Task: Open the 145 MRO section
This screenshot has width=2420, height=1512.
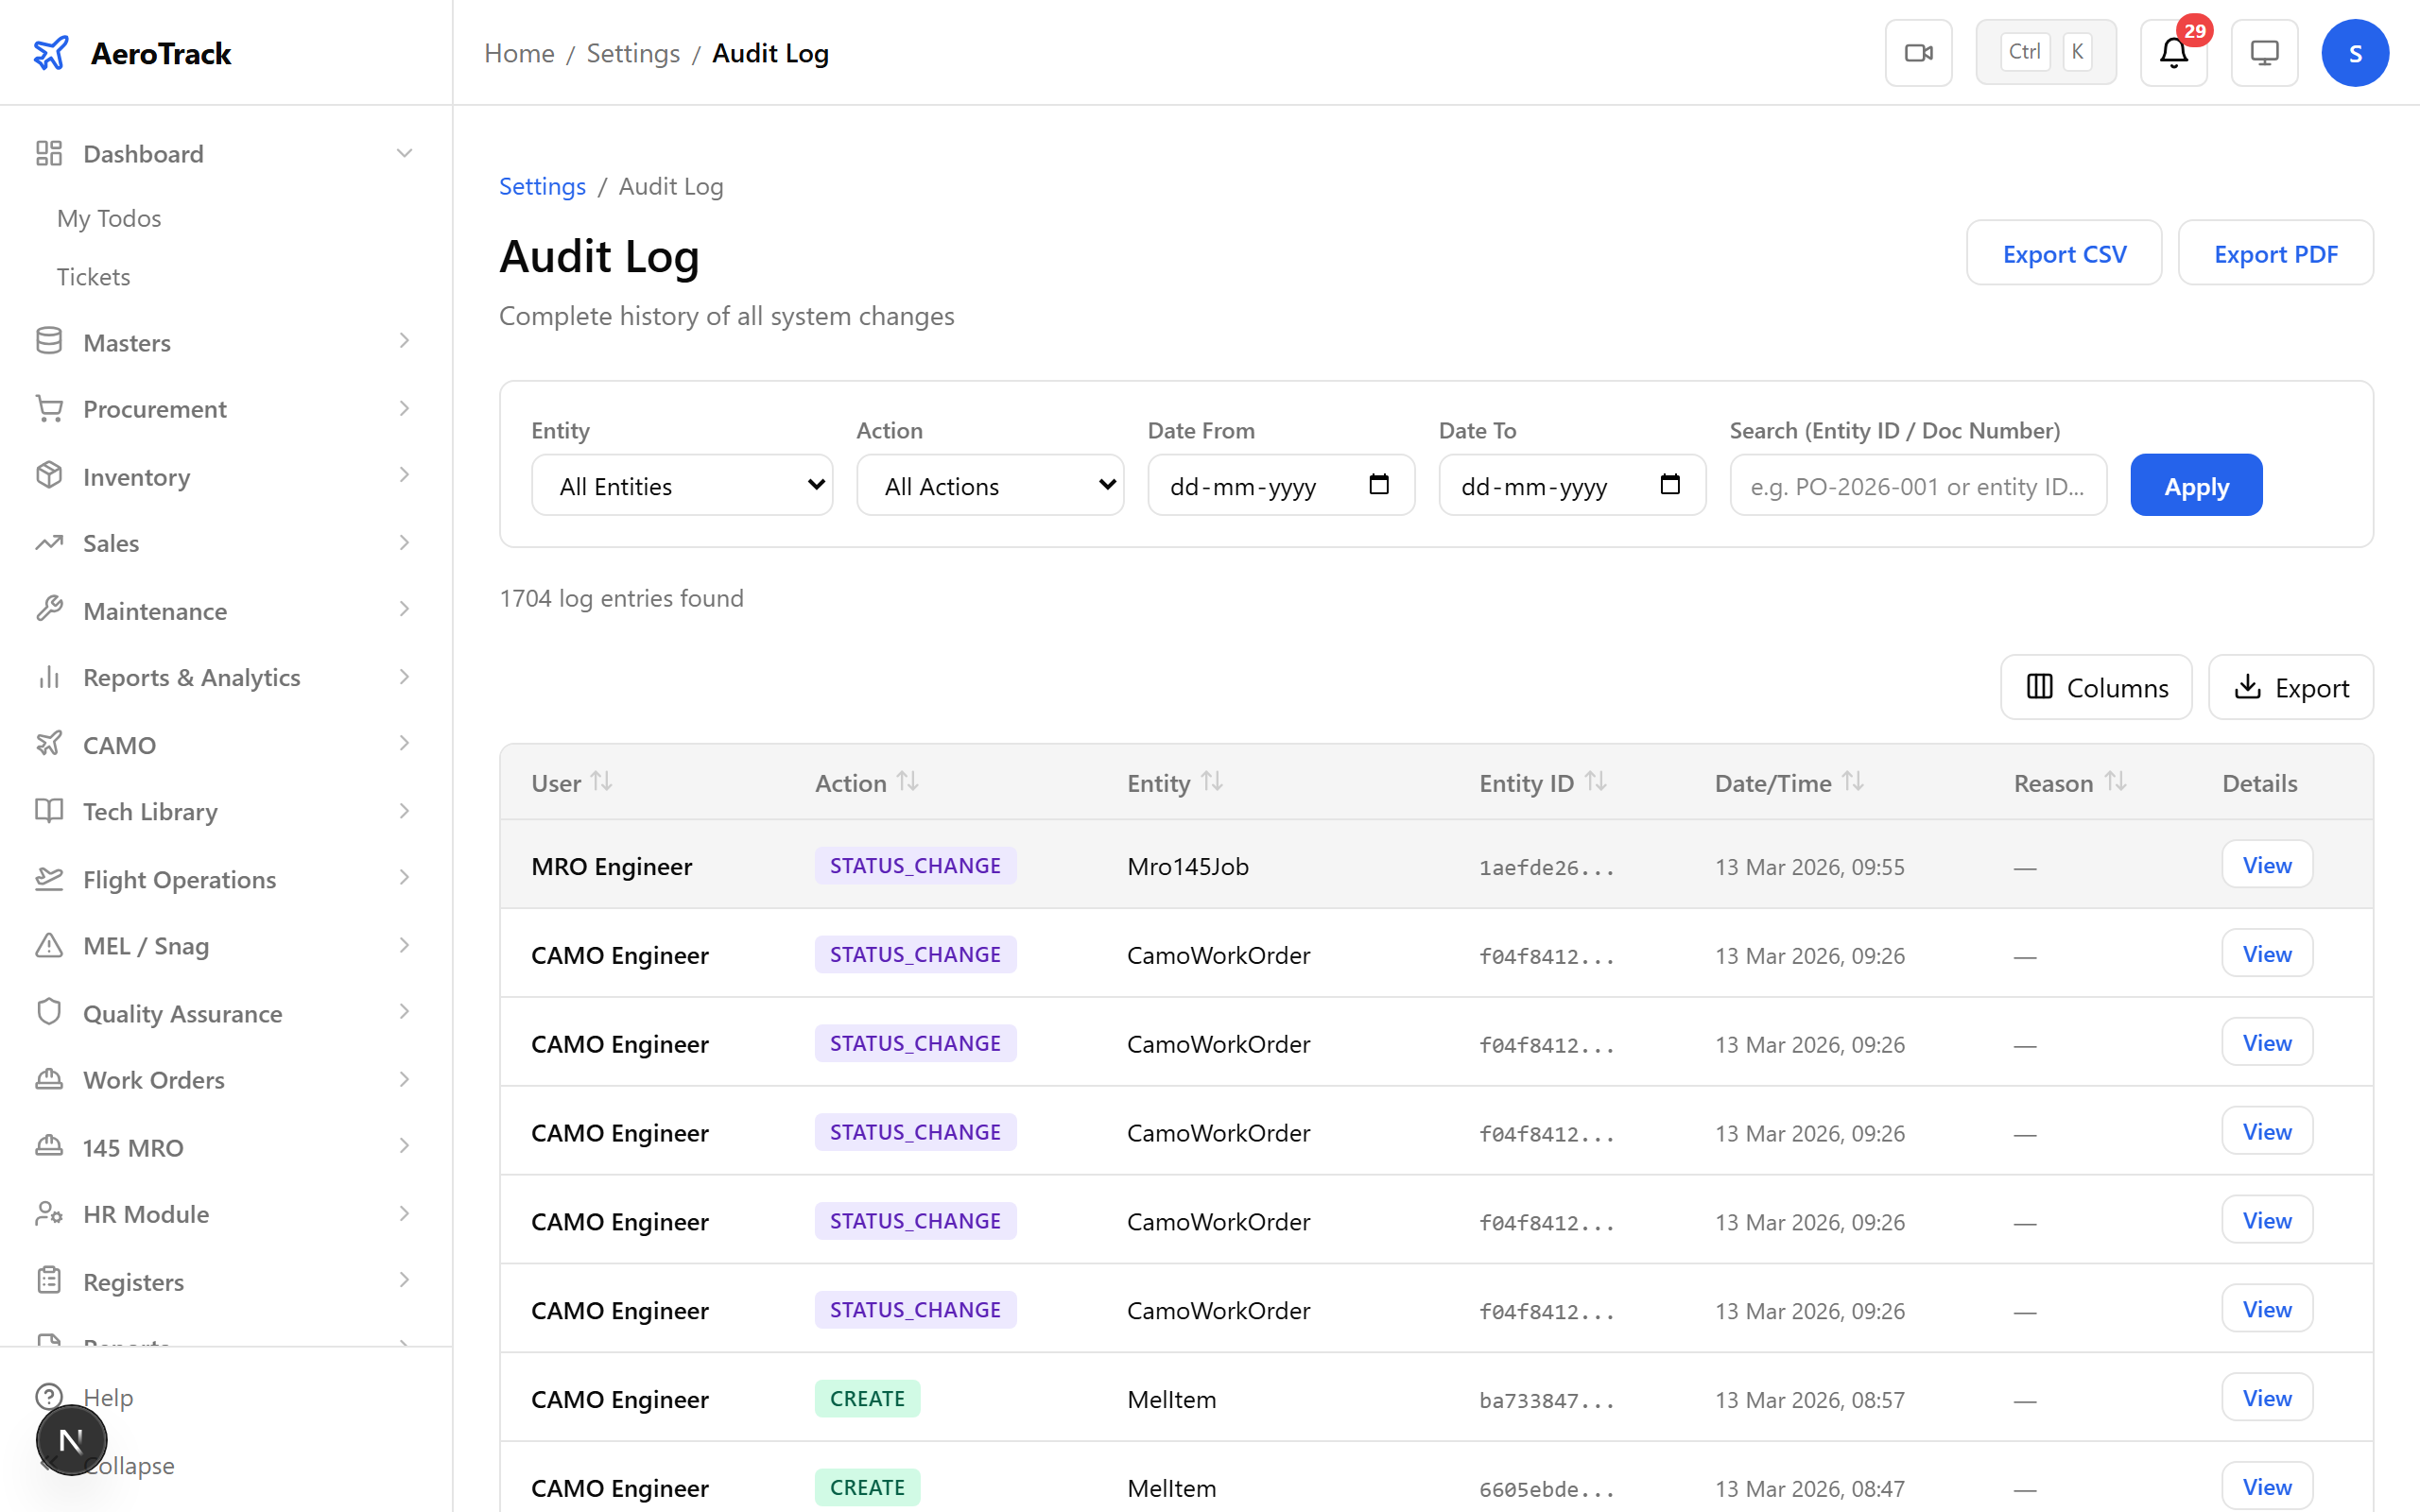Action: 132,1147
